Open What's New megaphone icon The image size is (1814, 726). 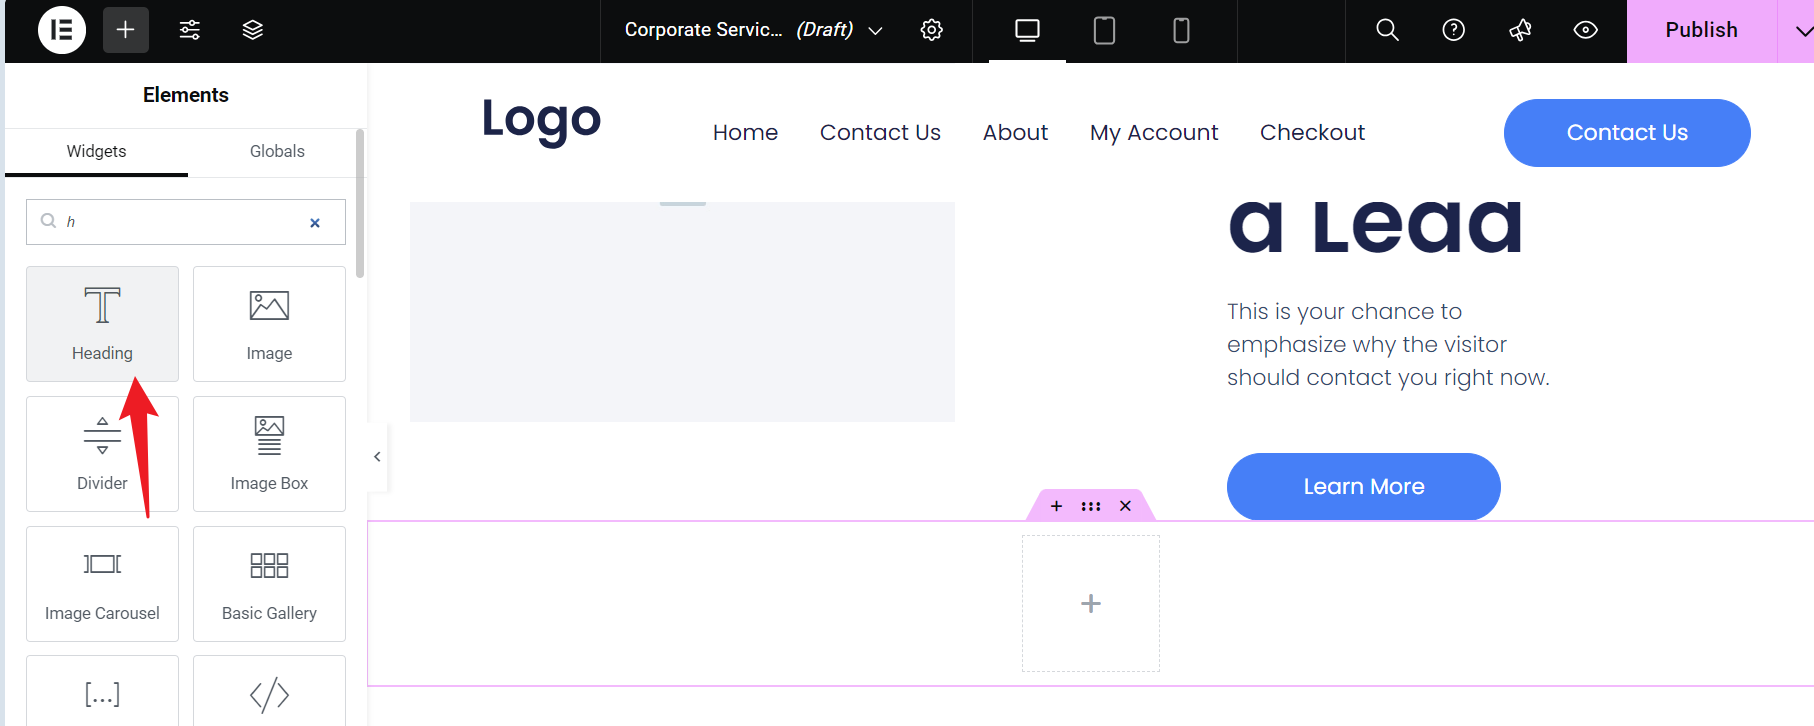[1520, 30]
